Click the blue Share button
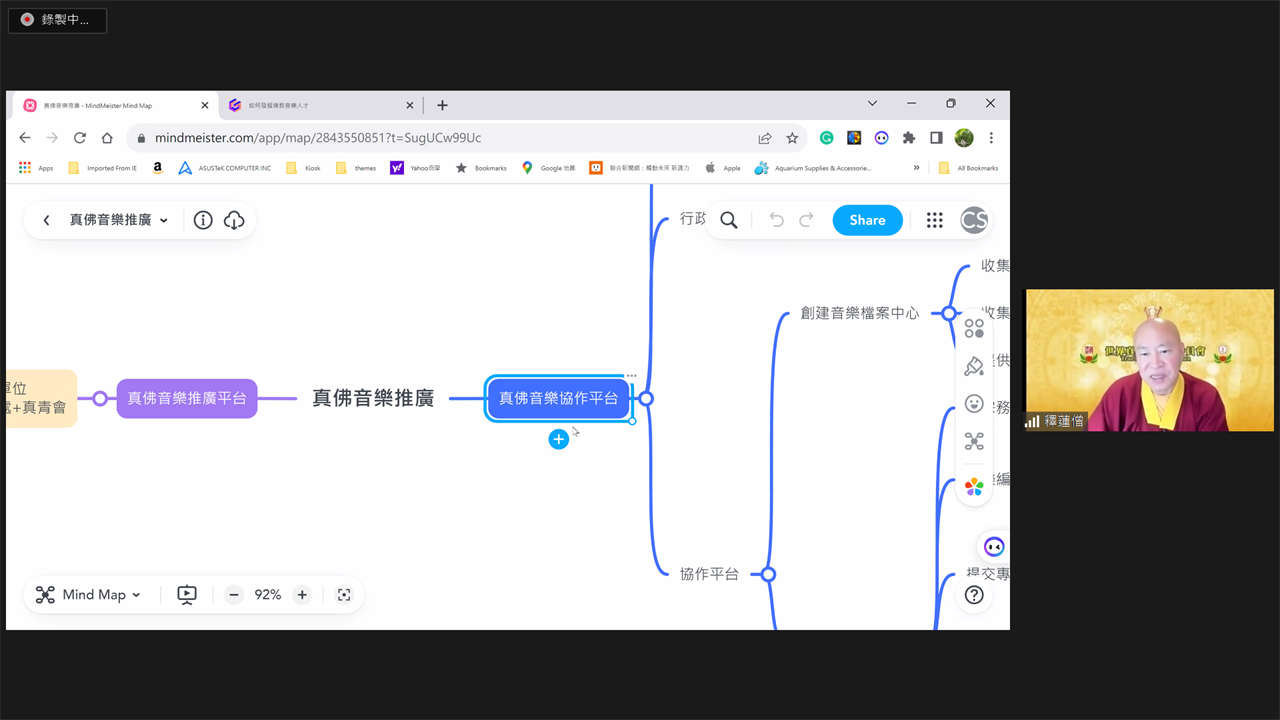This screenshot has width=1280, height=720. point(867,220)
